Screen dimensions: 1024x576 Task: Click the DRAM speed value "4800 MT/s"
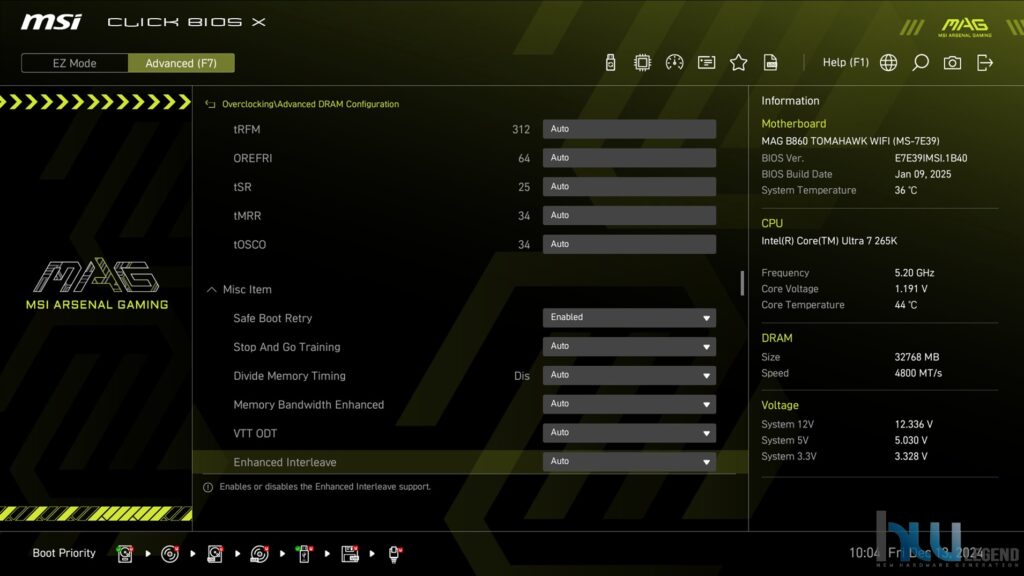918,374
